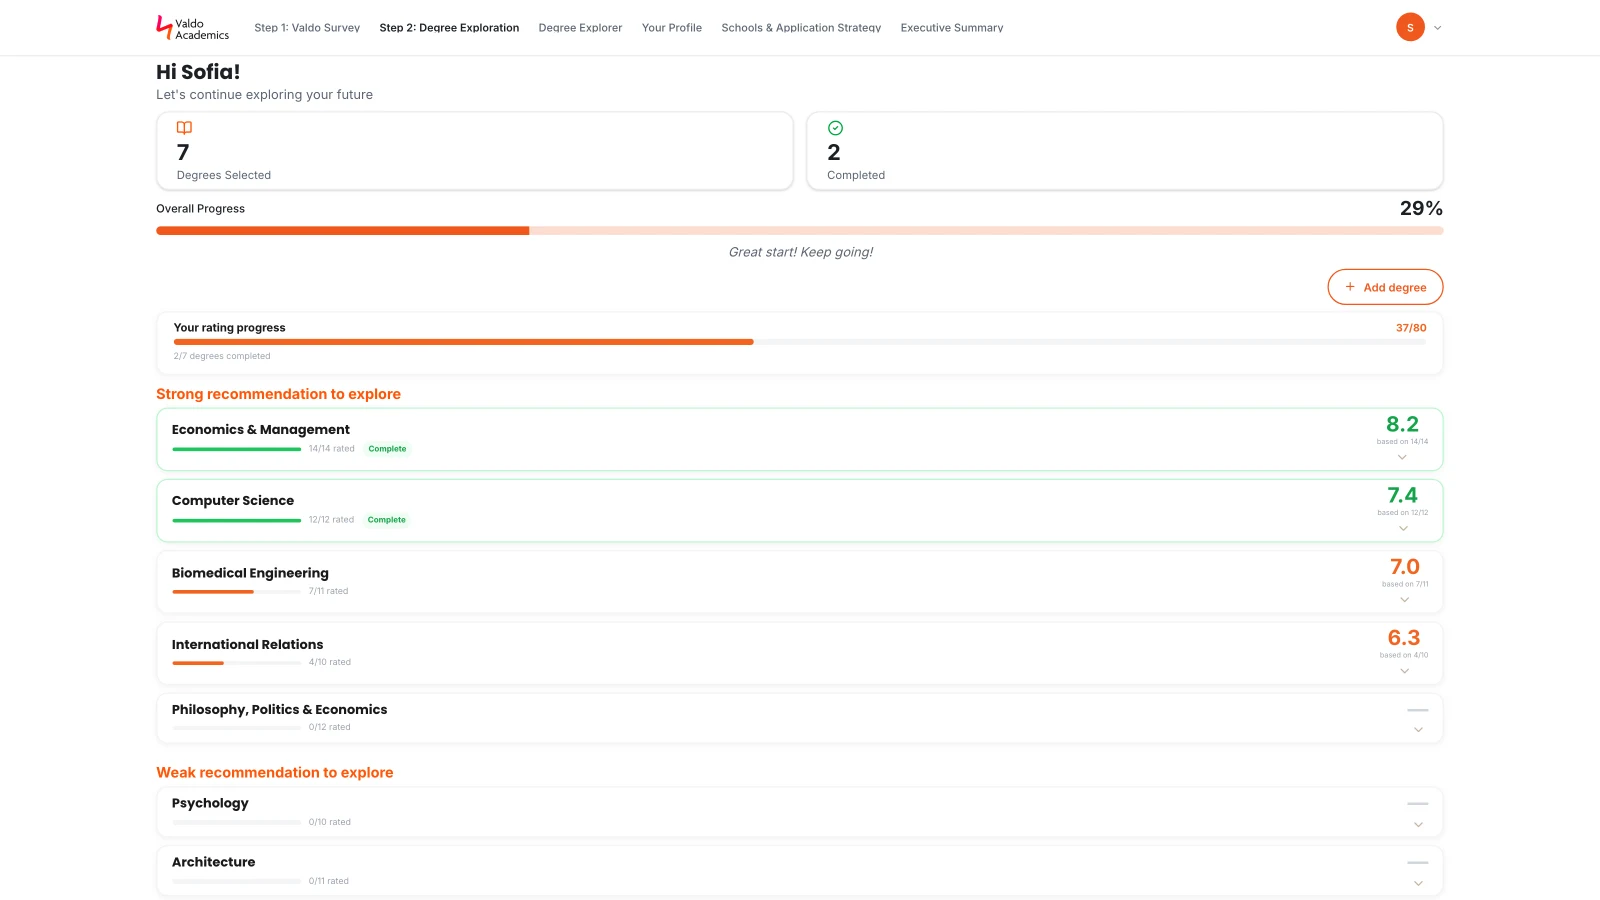Click the Complete badge on Computer Science
Viewport: 1600px width, 900px height.
(386, 520)
